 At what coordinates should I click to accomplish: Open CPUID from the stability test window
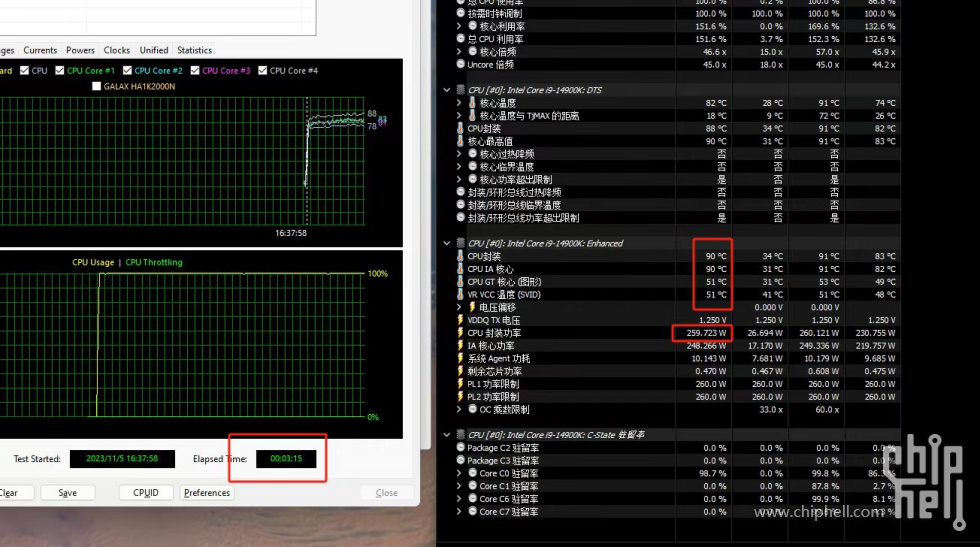point(146,493)
